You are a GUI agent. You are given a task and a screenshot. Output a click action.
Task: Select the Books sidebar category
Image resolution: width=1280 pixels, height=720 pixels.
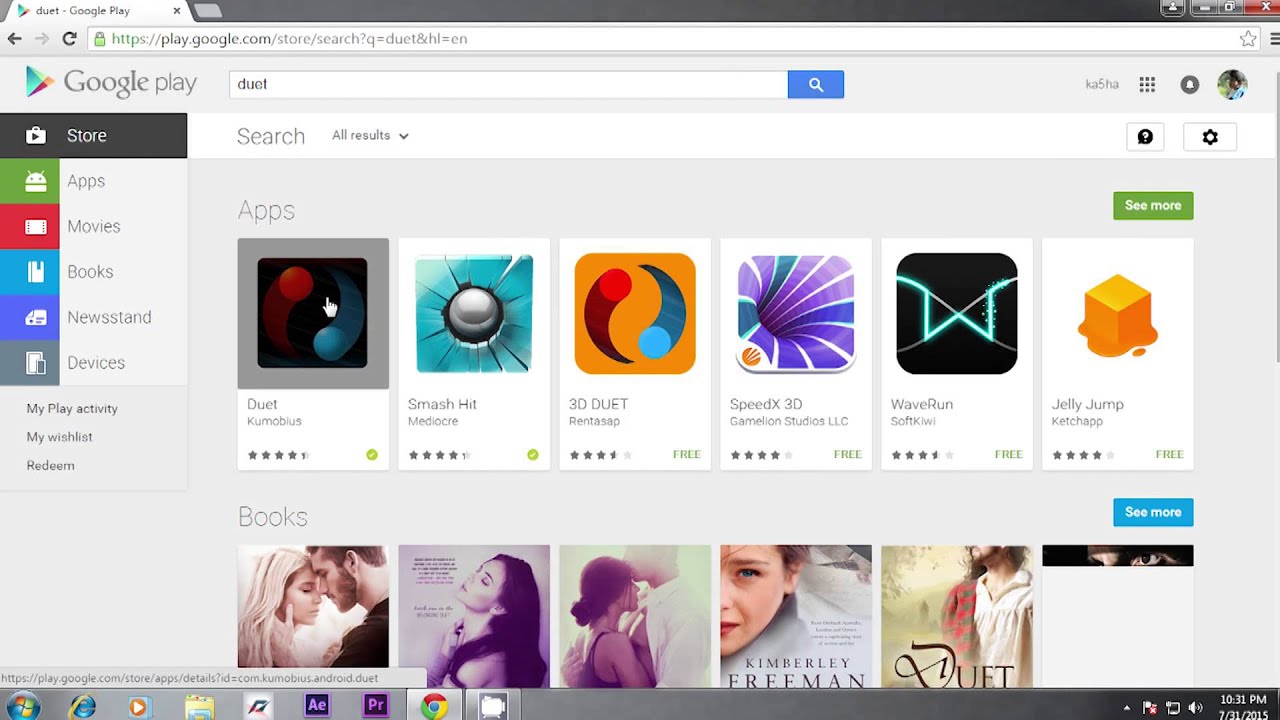pyautogui.click(x=93, y=272)
